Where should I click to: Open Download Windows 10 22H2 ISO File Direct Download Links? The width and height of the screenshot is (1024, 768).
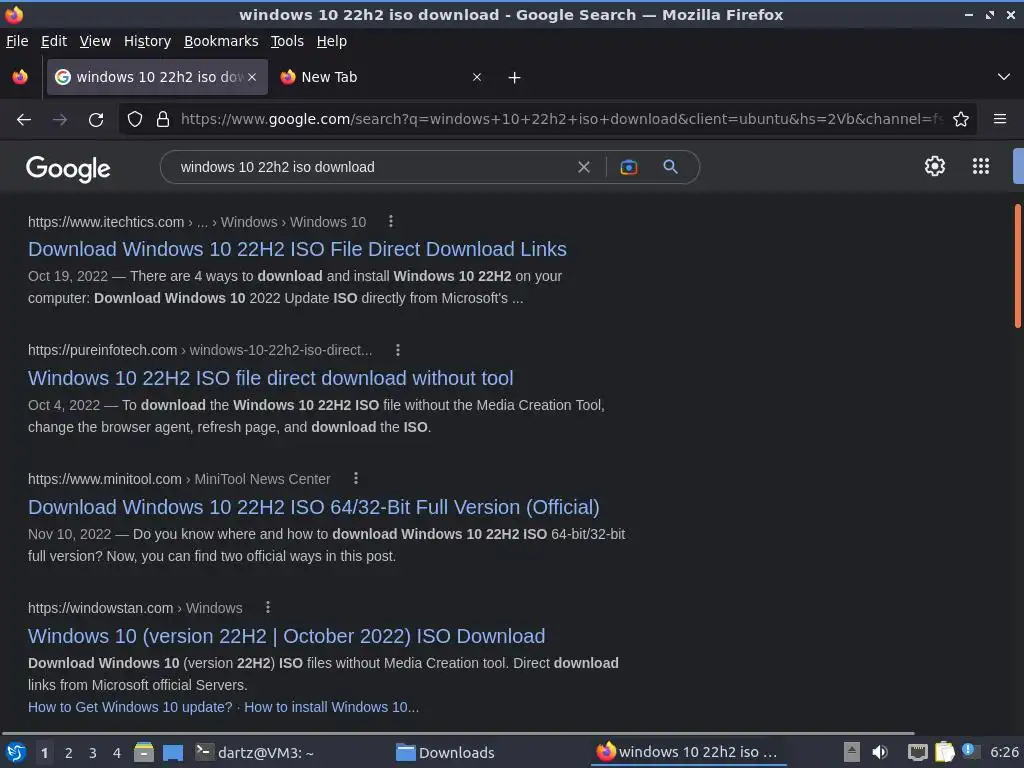pos(297,249)
